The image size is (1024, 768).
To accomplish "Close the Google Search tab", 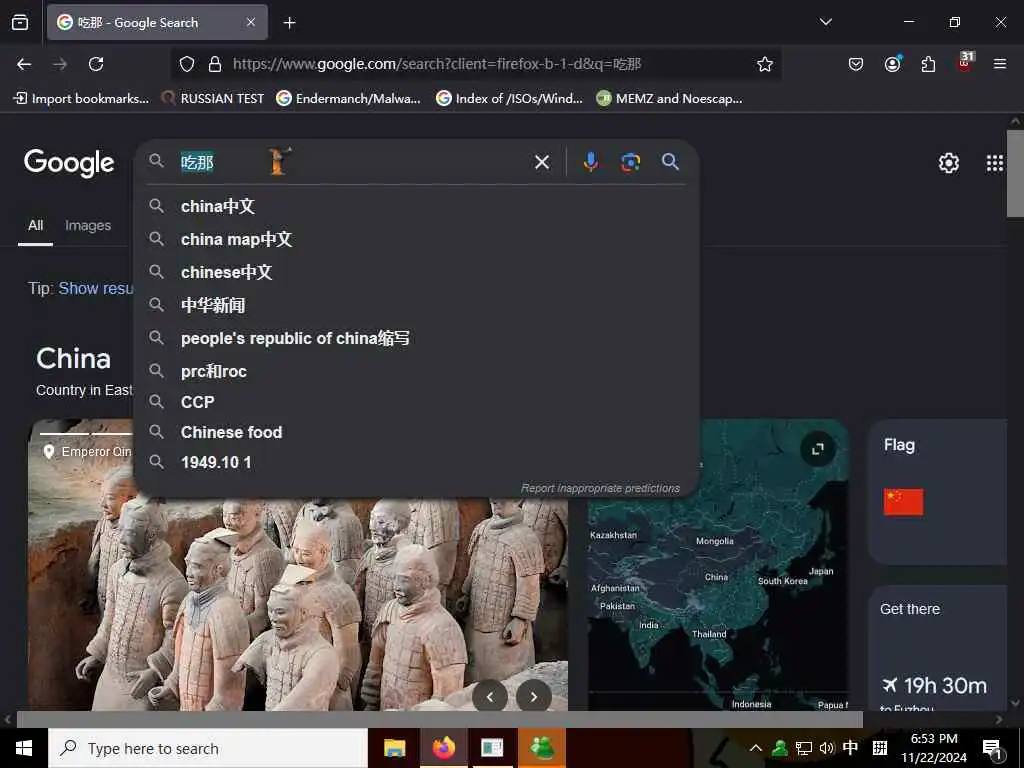I will pos(251,22).
